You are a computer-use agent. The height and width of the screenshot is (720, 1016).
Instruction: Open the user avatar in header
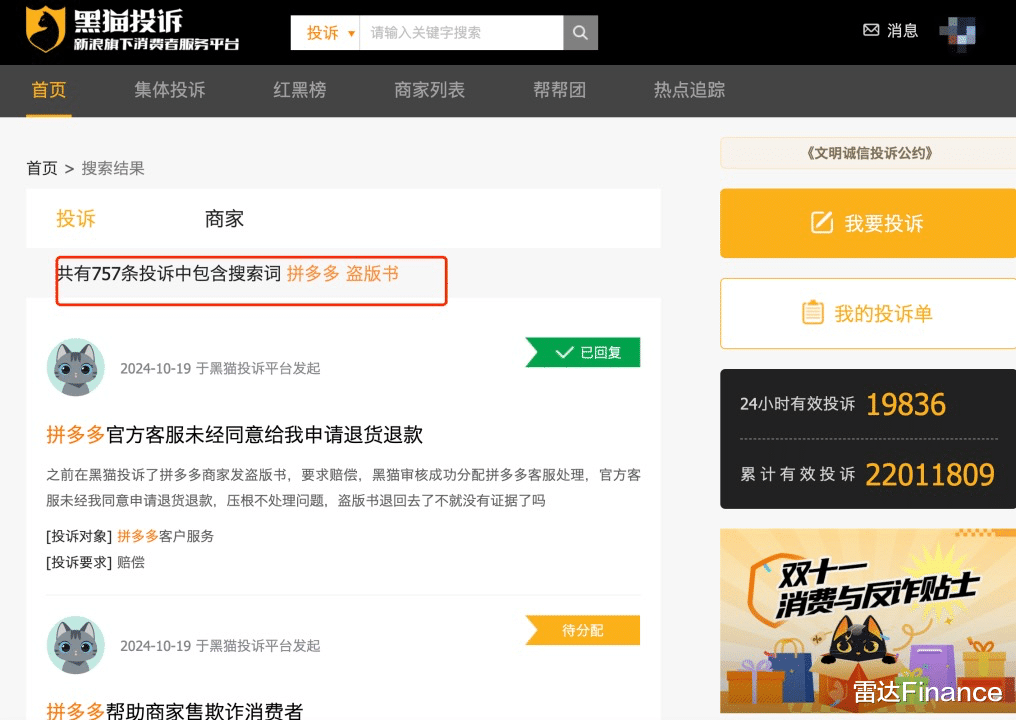[957, 34]
